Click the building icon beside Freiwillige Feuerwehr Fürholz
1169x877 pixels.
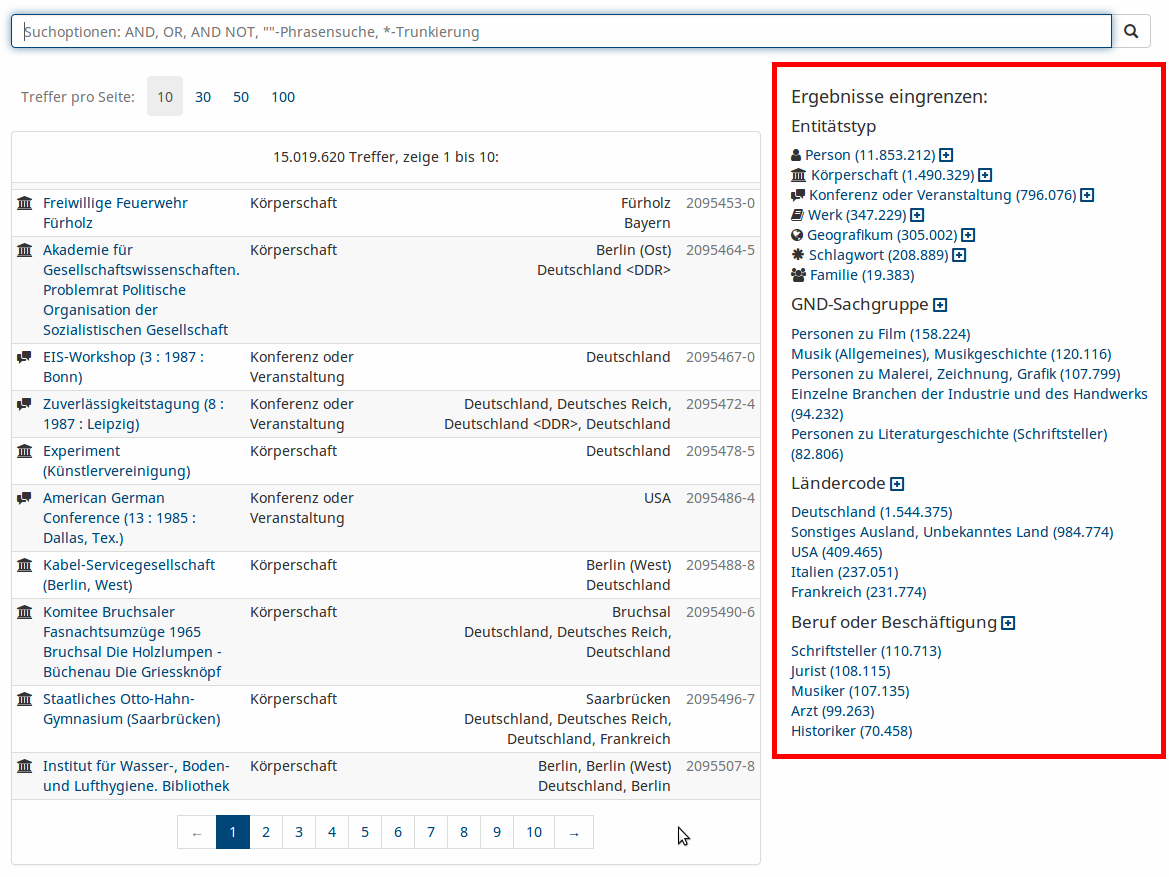(25, 203)
